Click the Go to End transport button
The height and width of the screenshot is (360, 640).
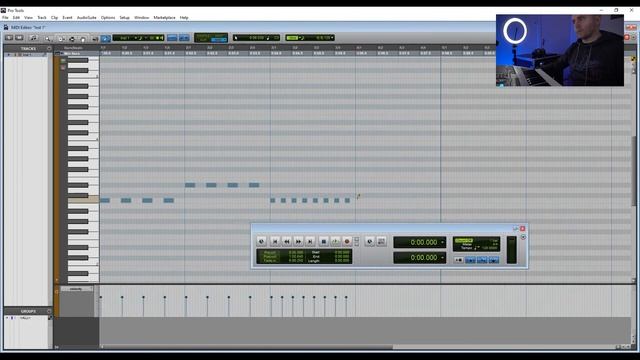click(x=310, y=242)
